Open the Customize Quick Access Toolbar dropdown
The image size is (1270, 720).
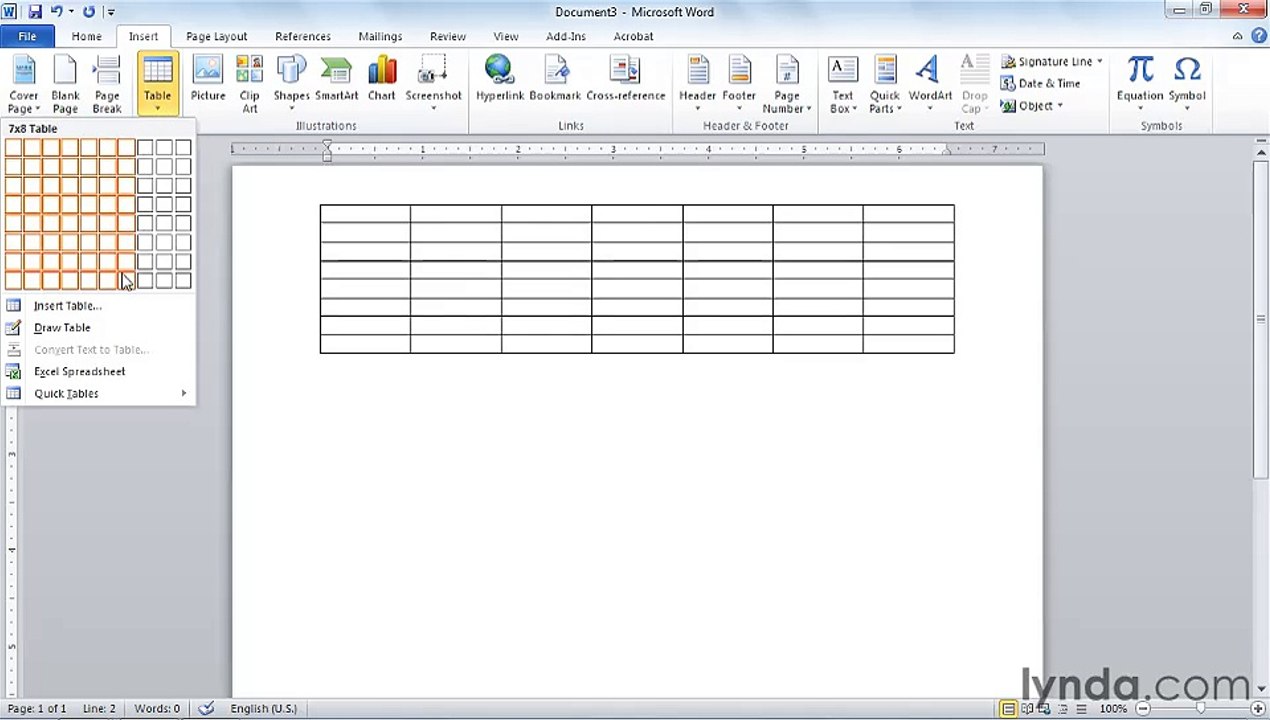click(x=110, y=12)
